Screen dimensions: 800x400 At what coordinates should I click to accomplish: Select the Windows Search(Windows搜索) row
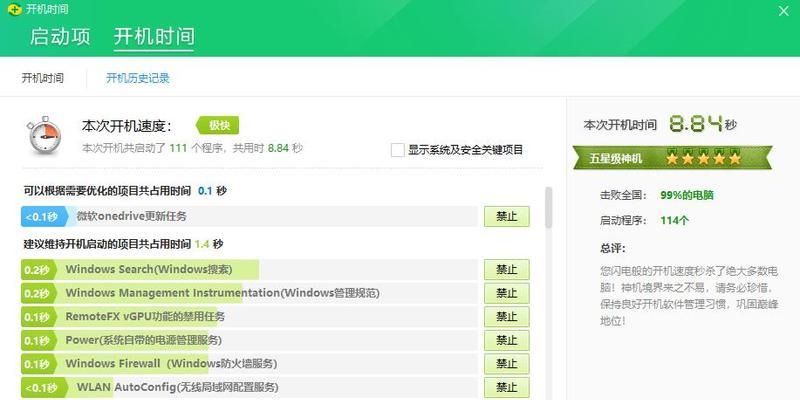[249, 270]
